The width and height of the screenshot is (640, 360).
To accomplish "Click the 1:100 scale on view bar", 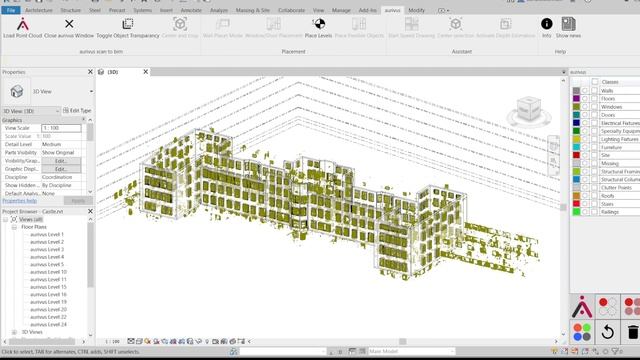I will tap(112, 342).
